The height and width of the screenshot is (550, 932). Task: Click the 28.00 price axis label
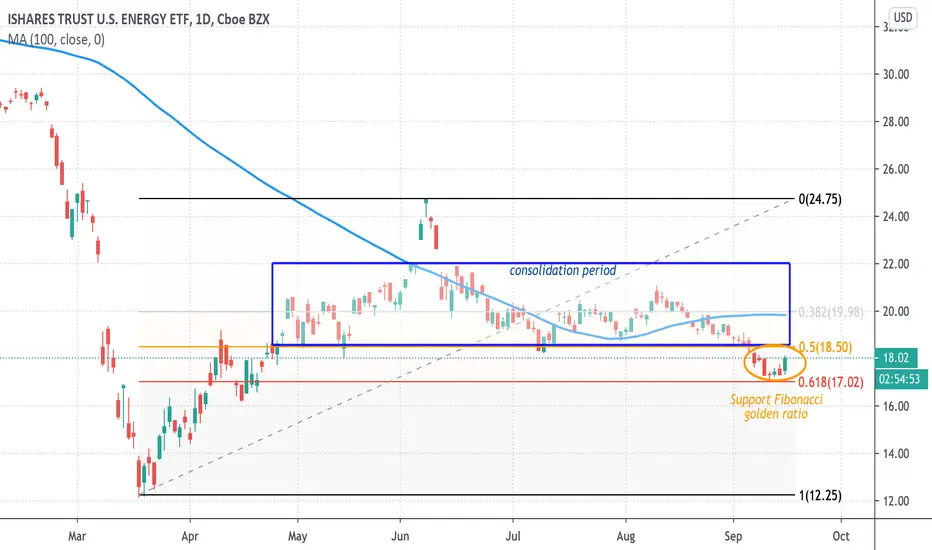(896, 122)
